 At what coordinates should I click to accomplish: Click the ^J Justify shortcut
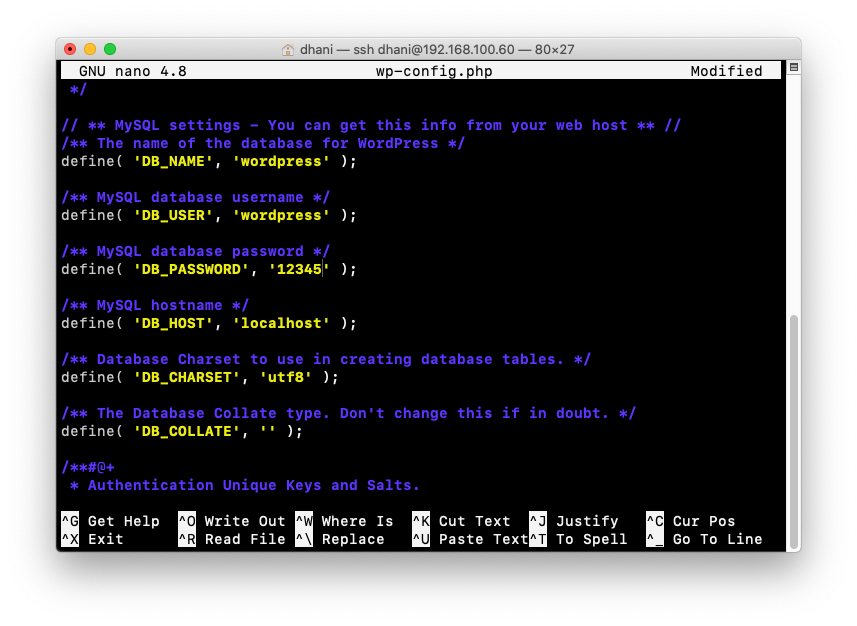[574, 521]
